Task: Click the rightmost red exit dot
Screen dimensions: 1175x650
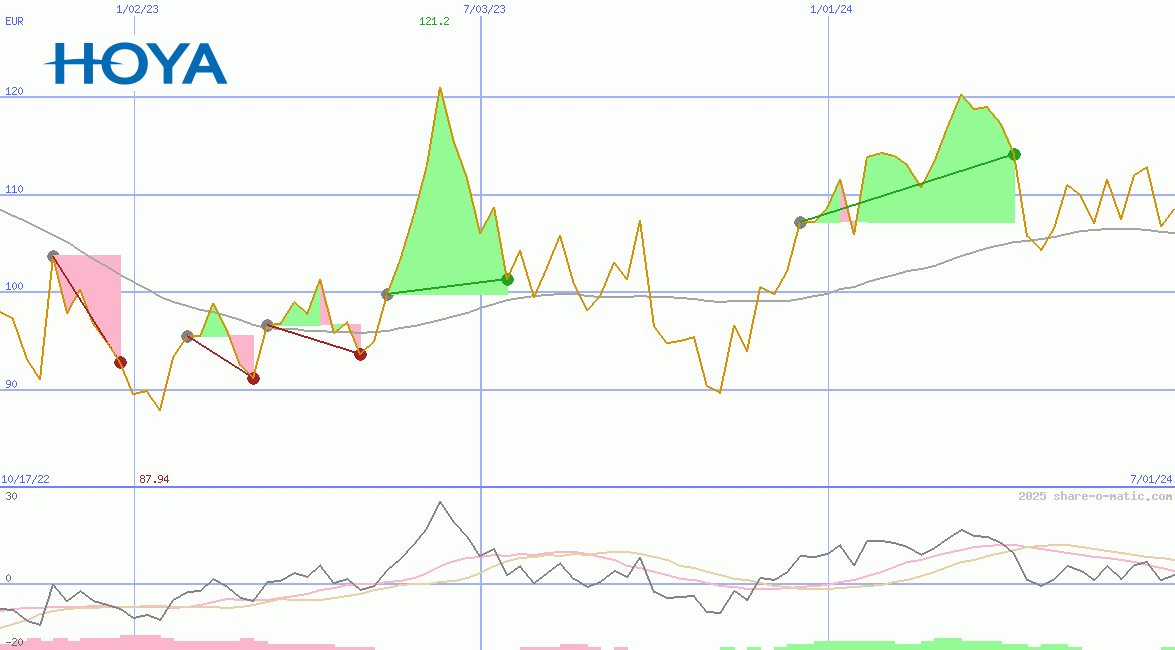Action: (360, 354)
